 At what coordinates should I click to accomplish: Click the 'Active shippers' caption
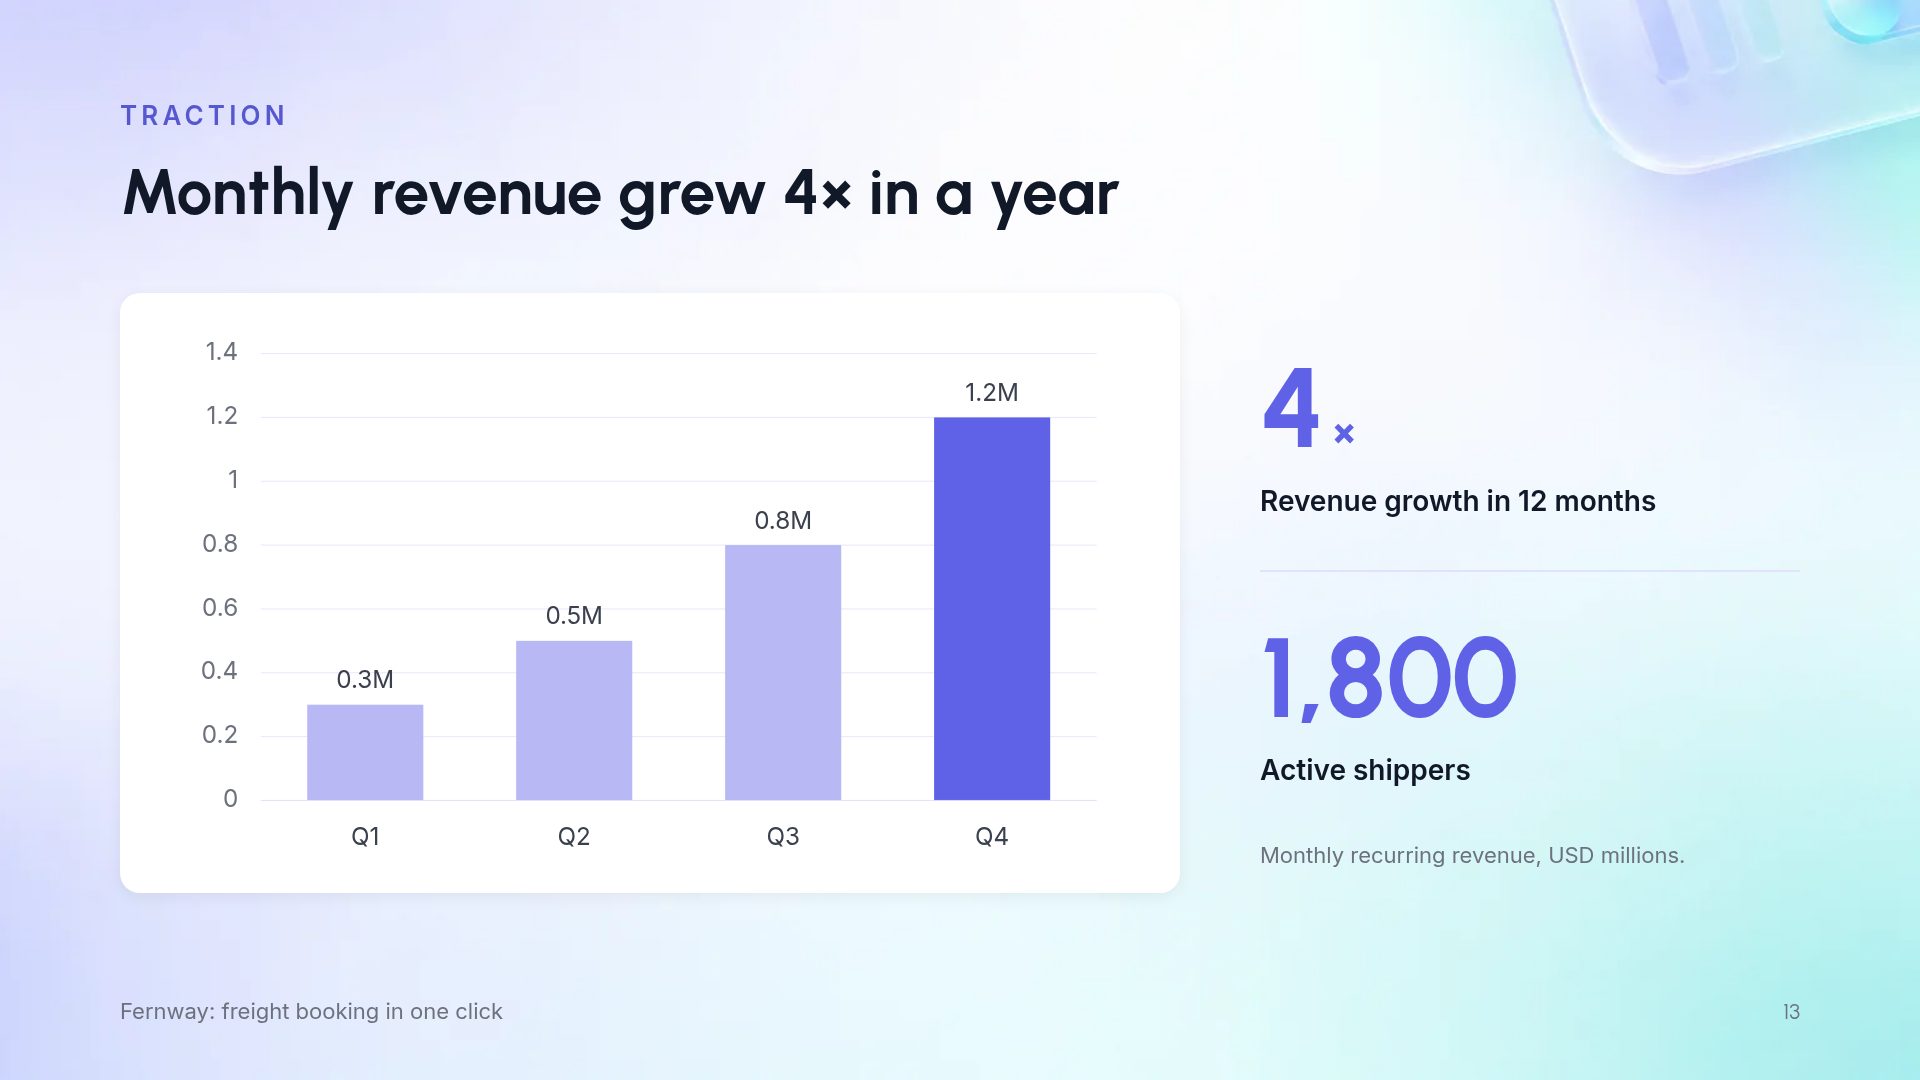(1365, 770)
